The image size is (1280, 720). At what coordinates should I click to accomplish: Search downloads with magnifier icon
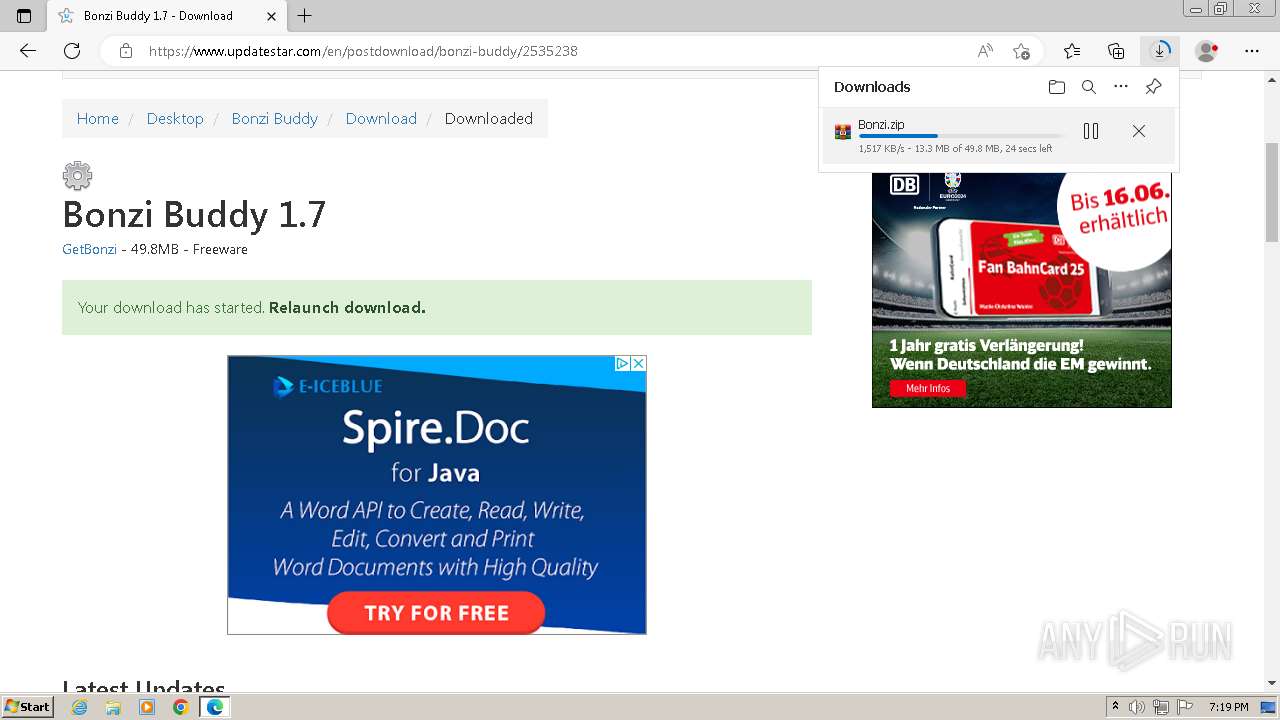pos(1089,87)
